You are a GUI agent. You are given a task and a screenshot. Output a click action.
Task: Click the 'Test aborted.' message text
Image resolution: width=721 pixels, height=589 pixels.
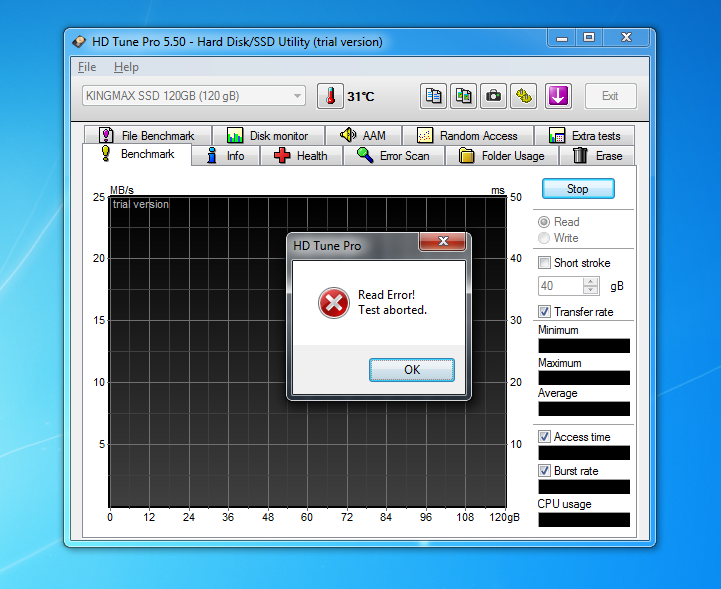392,310
